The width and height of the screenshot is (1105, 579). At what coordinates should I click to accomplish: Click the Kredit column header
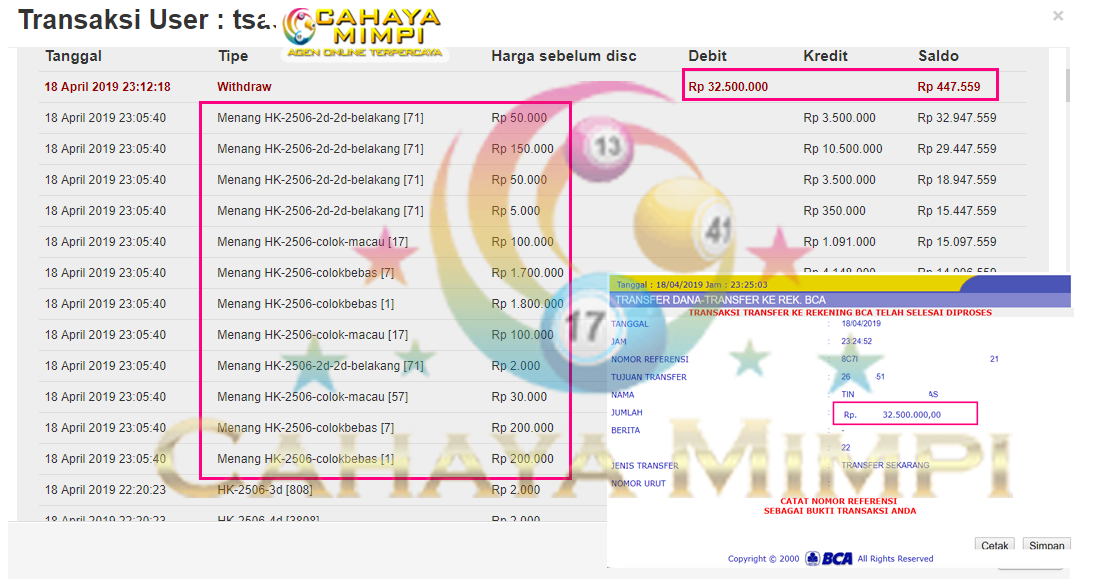825,56
